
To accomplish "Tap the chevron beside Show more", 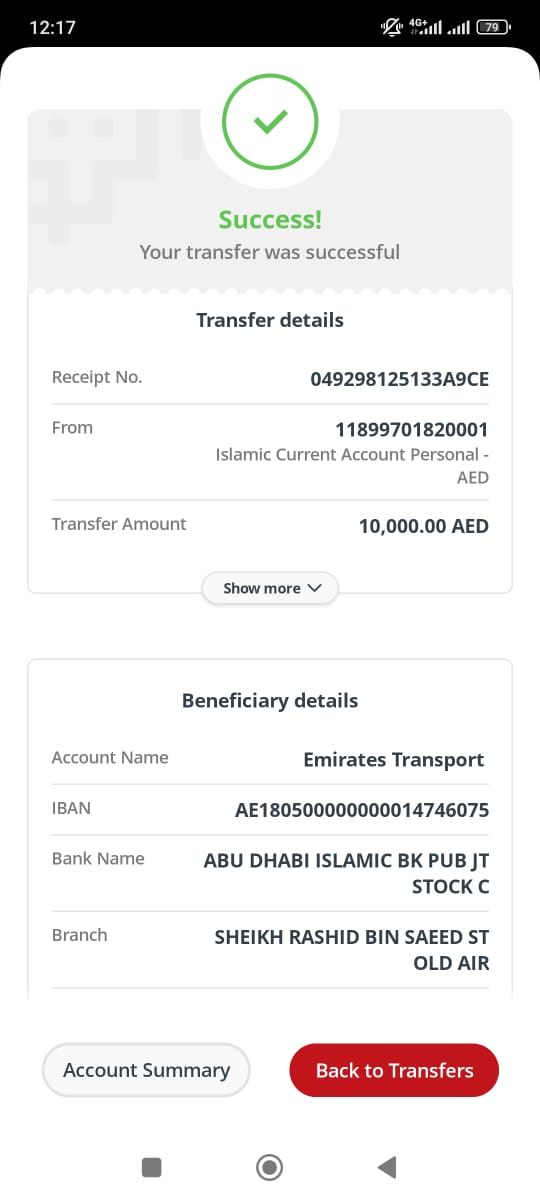I will pos(315,588).
